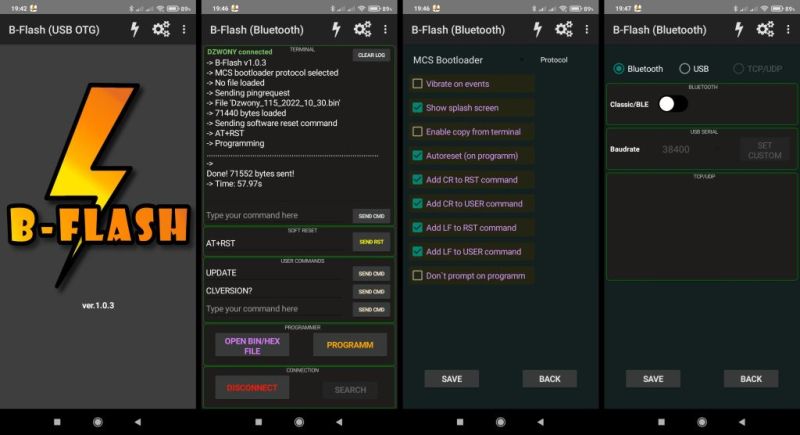Tap lightning bolt icon in connection settings screen
Screen dimensions: 800x435
pyautogui.click(x=739, y=30)
